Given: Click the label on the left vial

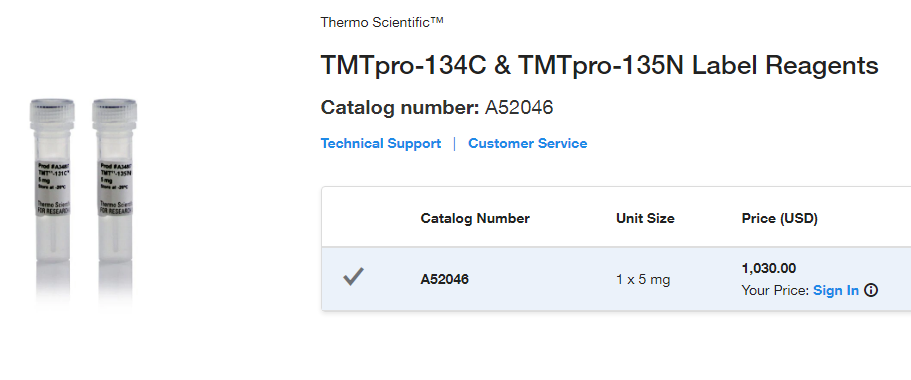Looking at the screenshot, I should point(53,188).
